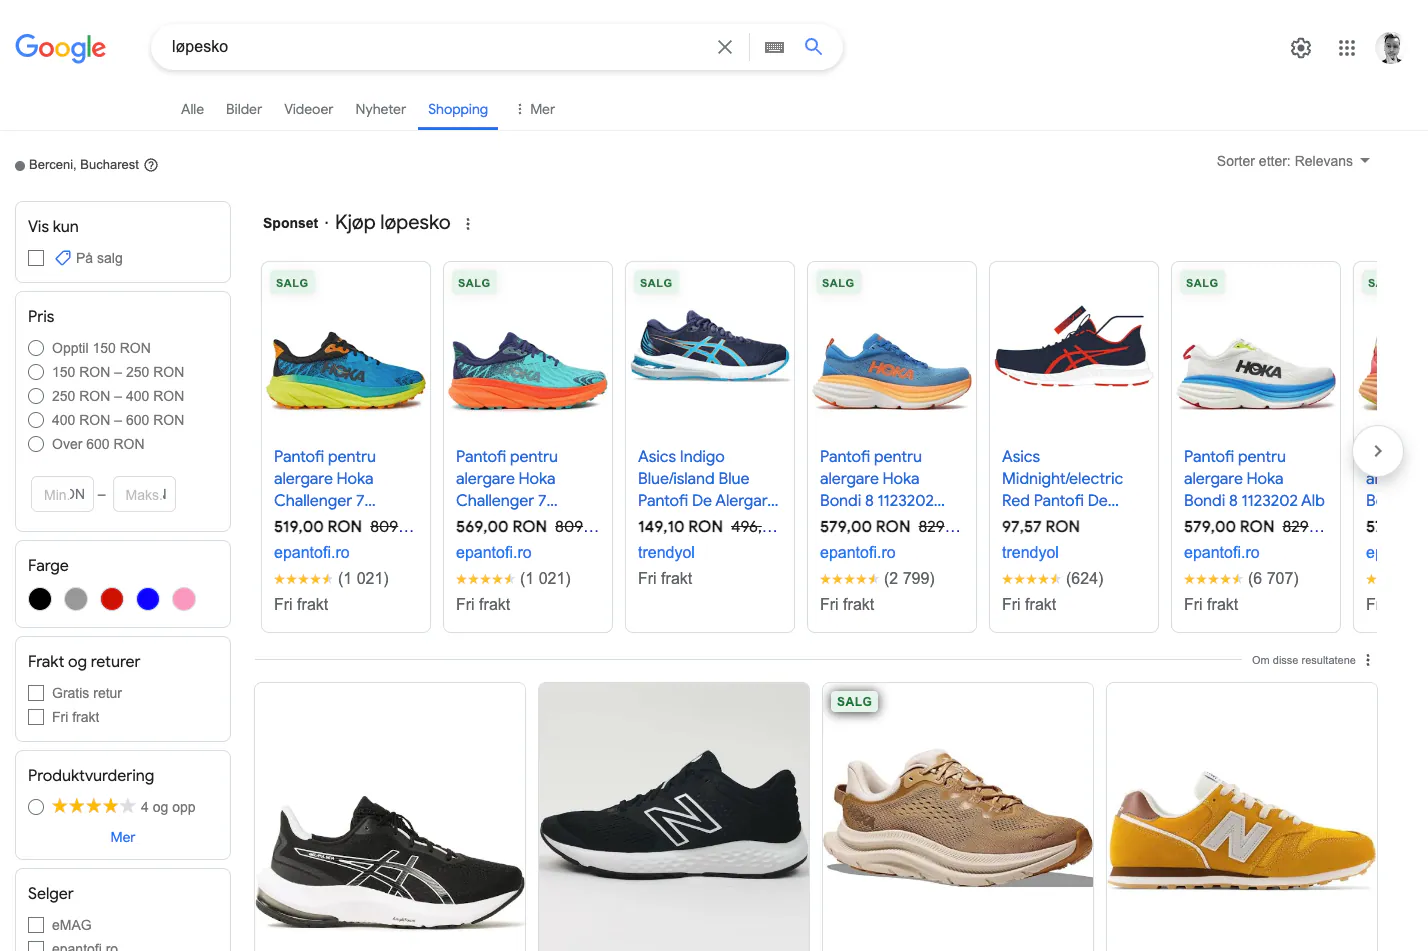Screen dimensions: 1428x951
Task: Click the trendyol seller link under Asics Indigo
Action: click(x=666, y=552)
